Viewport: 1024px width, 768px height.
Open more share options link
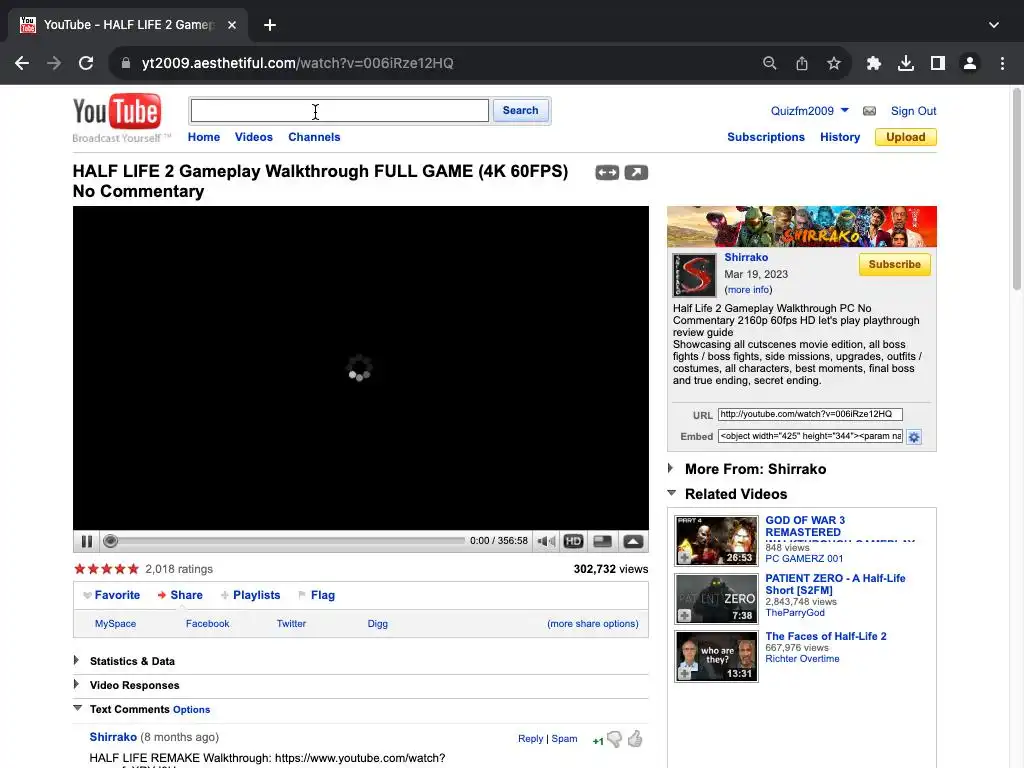[593, 624]
